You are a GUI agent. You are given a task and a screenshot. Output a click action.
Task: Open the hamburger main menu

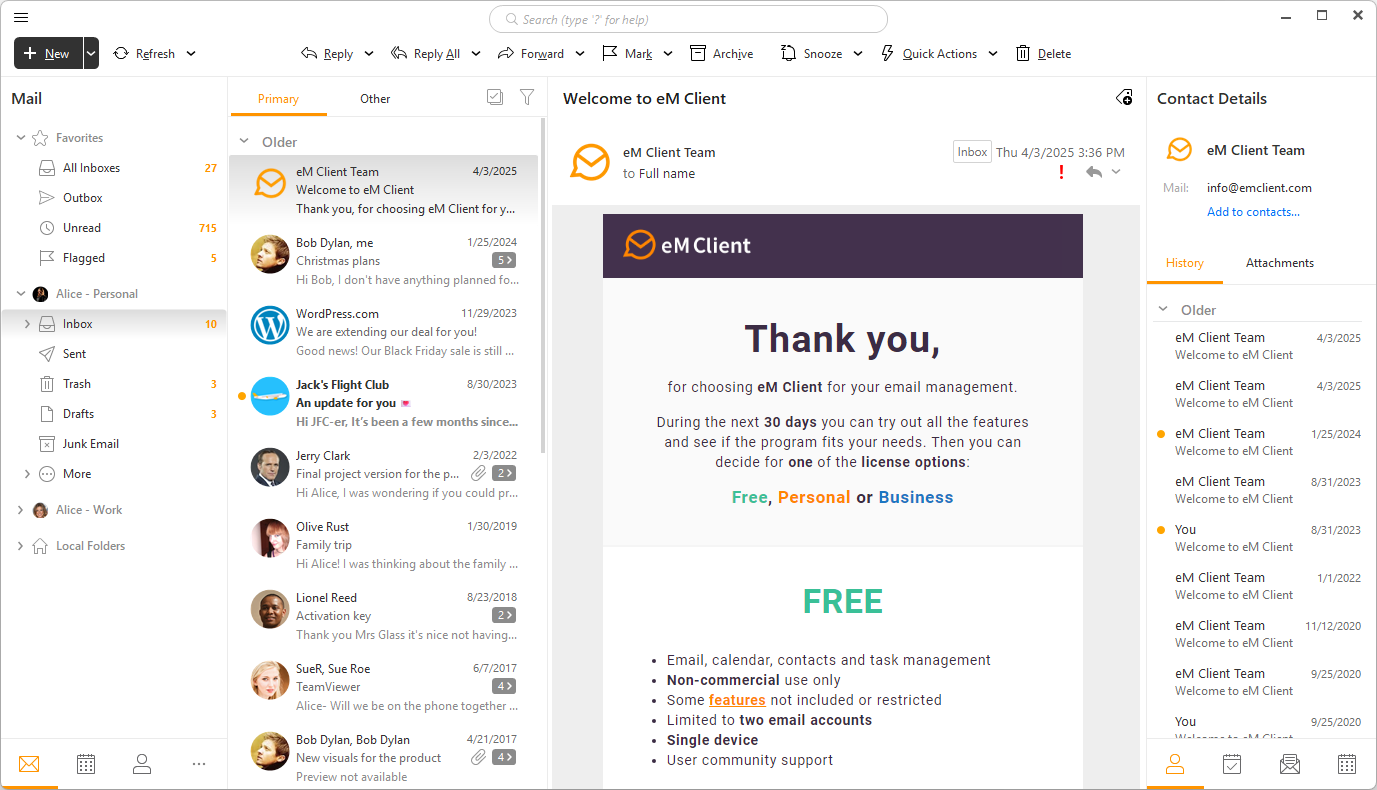pyautogui.click(x=21, y=17)
